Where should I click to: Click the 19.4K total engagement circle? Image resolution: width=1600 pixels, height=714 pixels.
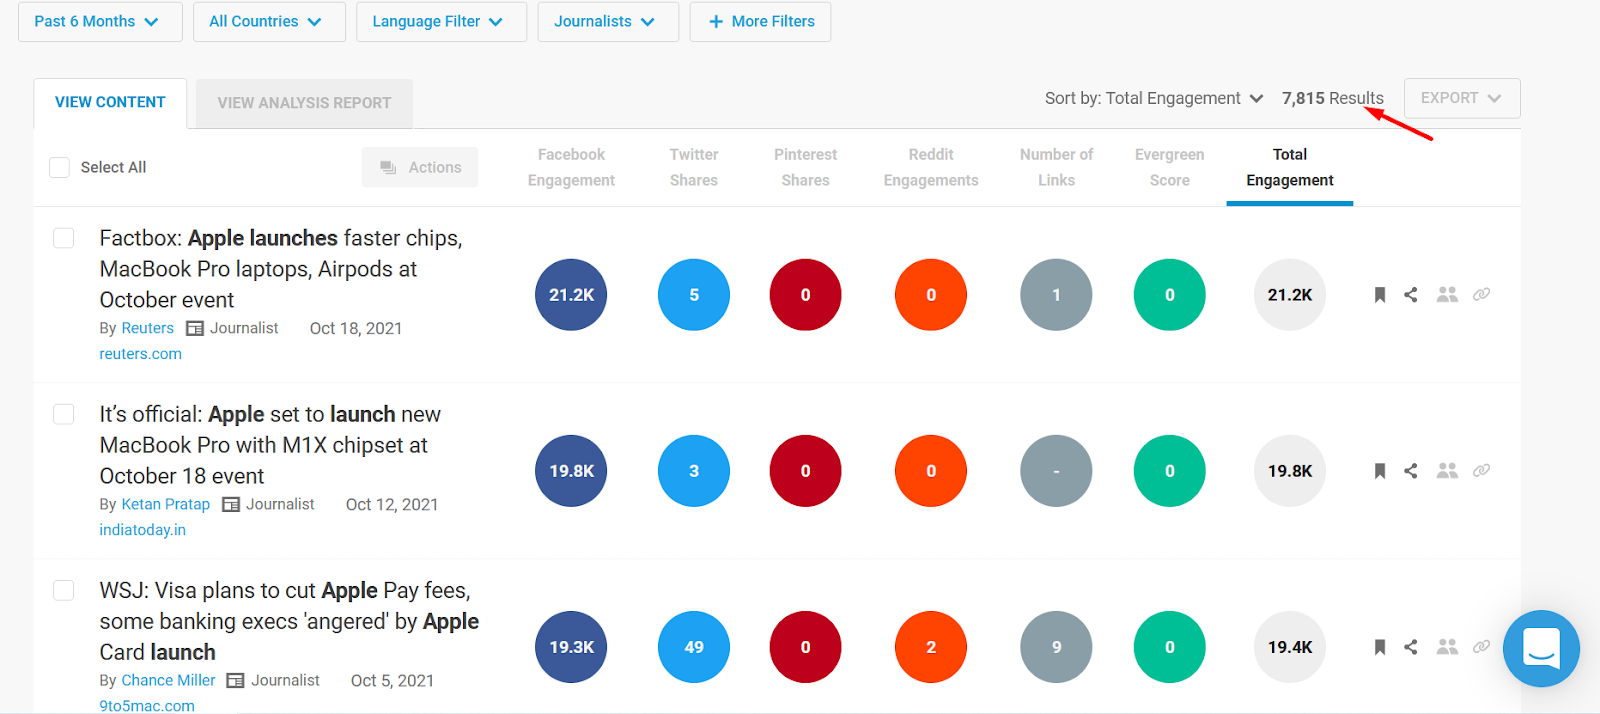click(x=1290, y=647)
